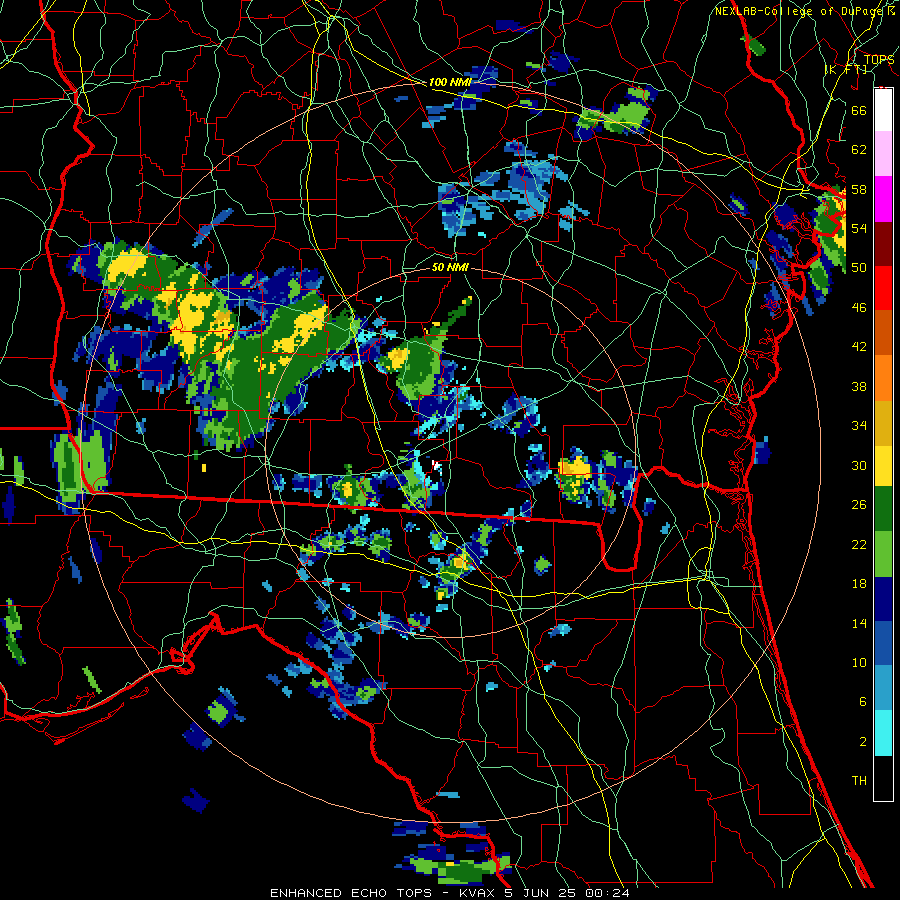Select the light pink legend swatch
The height and width of the screenshot is (900, 900).
(x=883, y=153)
